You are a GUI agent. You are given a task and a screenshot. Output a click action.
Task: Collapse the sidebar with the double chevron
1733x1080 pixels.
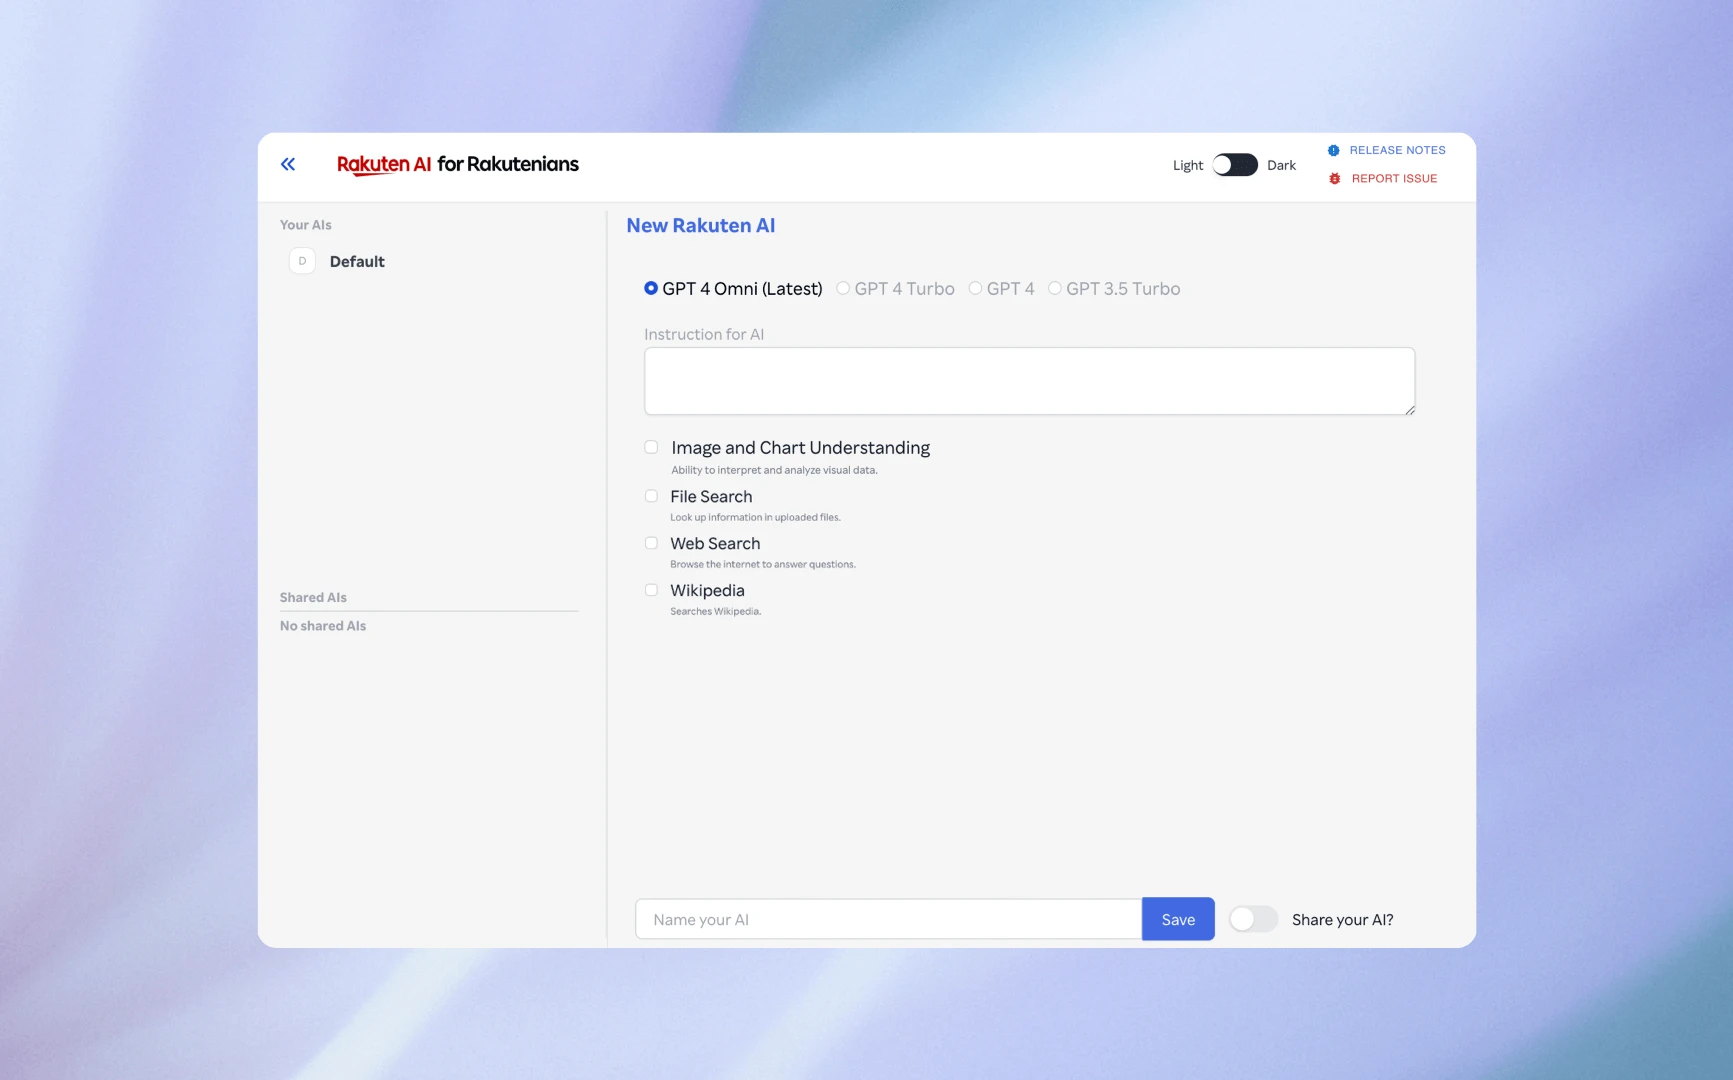point(288,163)
